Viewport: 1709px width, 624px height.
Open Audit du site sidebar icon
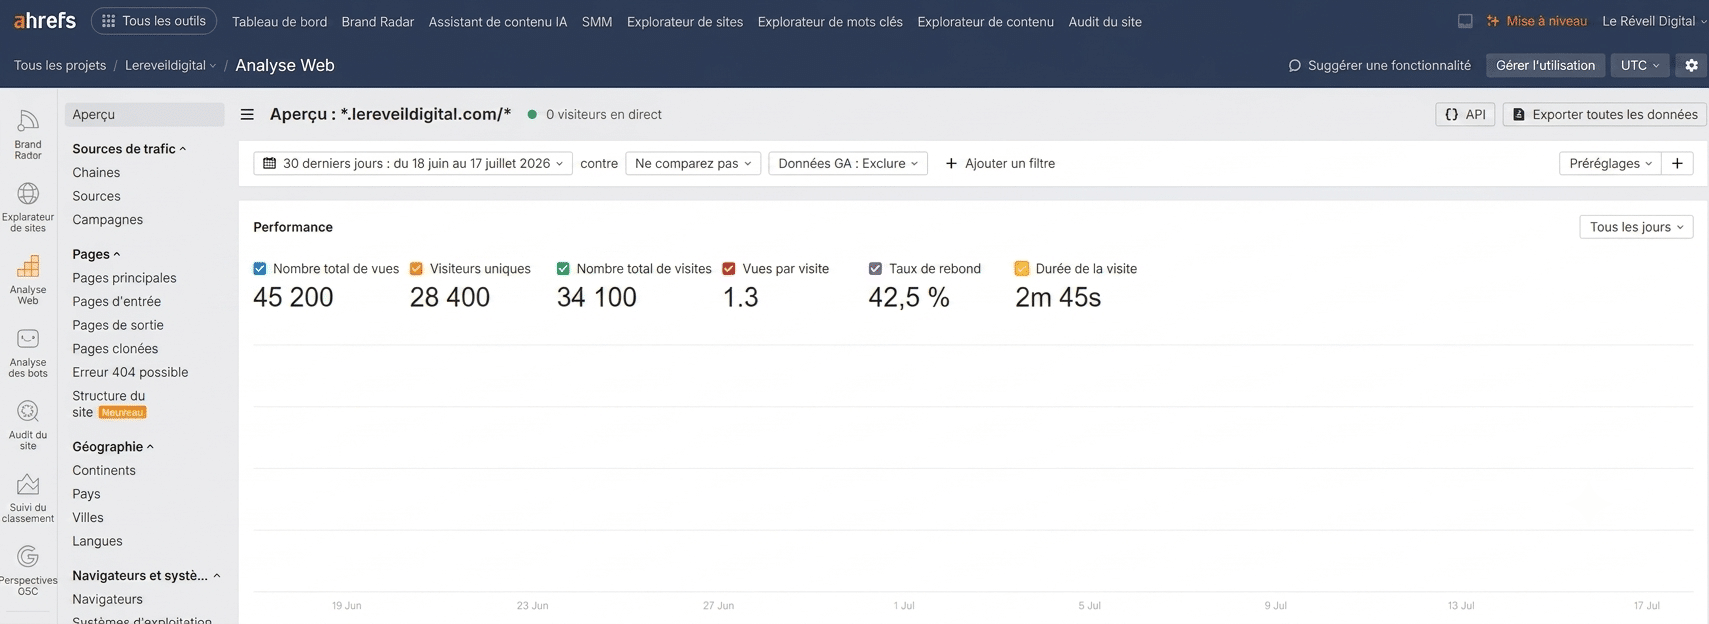pos(28,425)
